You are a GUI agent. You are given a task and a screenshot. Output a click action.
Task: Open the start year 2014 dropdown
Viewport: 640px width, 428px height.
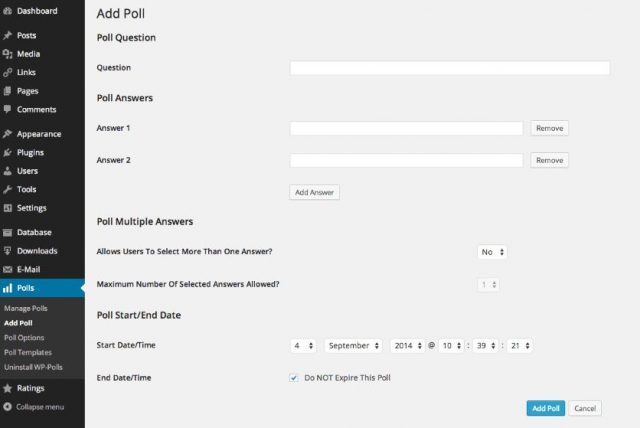(x=408, y=346)
